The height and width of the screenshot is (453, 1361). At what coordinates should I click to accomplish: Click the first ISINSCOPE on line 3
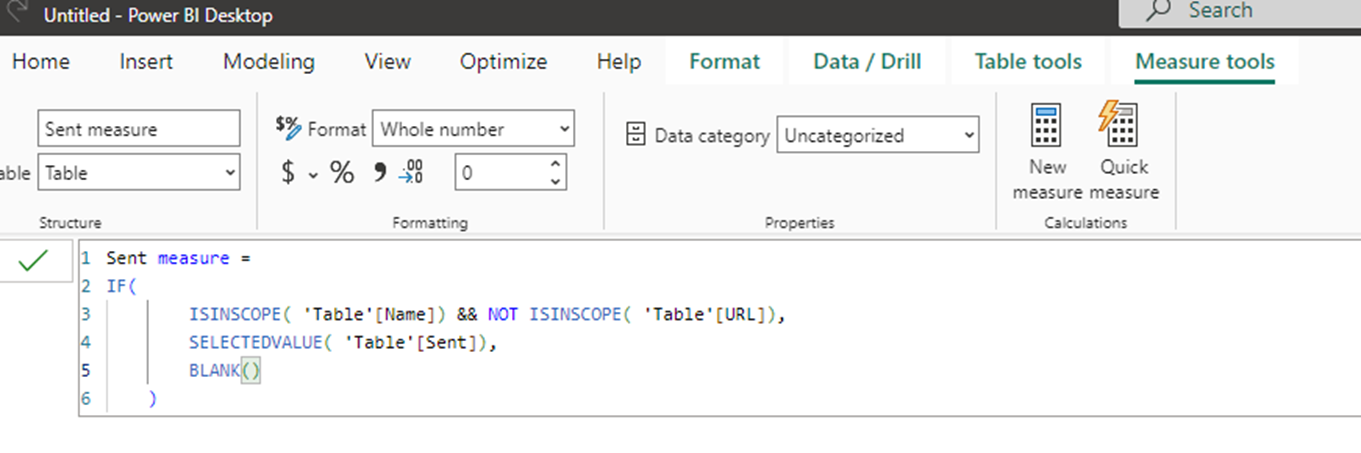coord(235,314)
